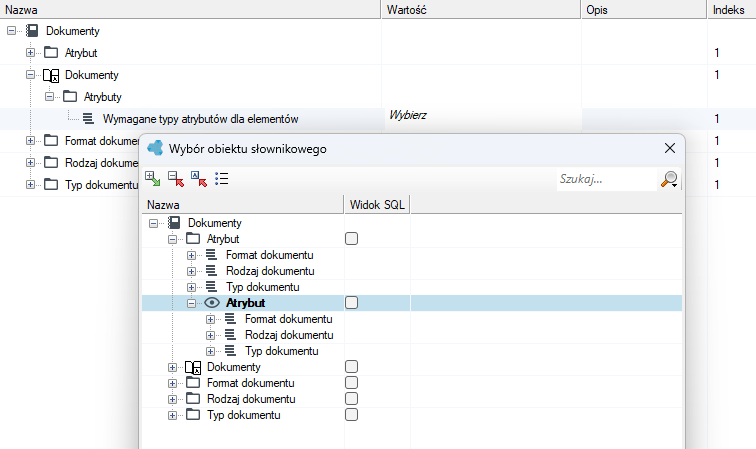The height and width of the screenshot is (449, 756).
Task: Click the folder icon of Rodzaj dokumentu in dialog
Action: [x=193, y=399]
